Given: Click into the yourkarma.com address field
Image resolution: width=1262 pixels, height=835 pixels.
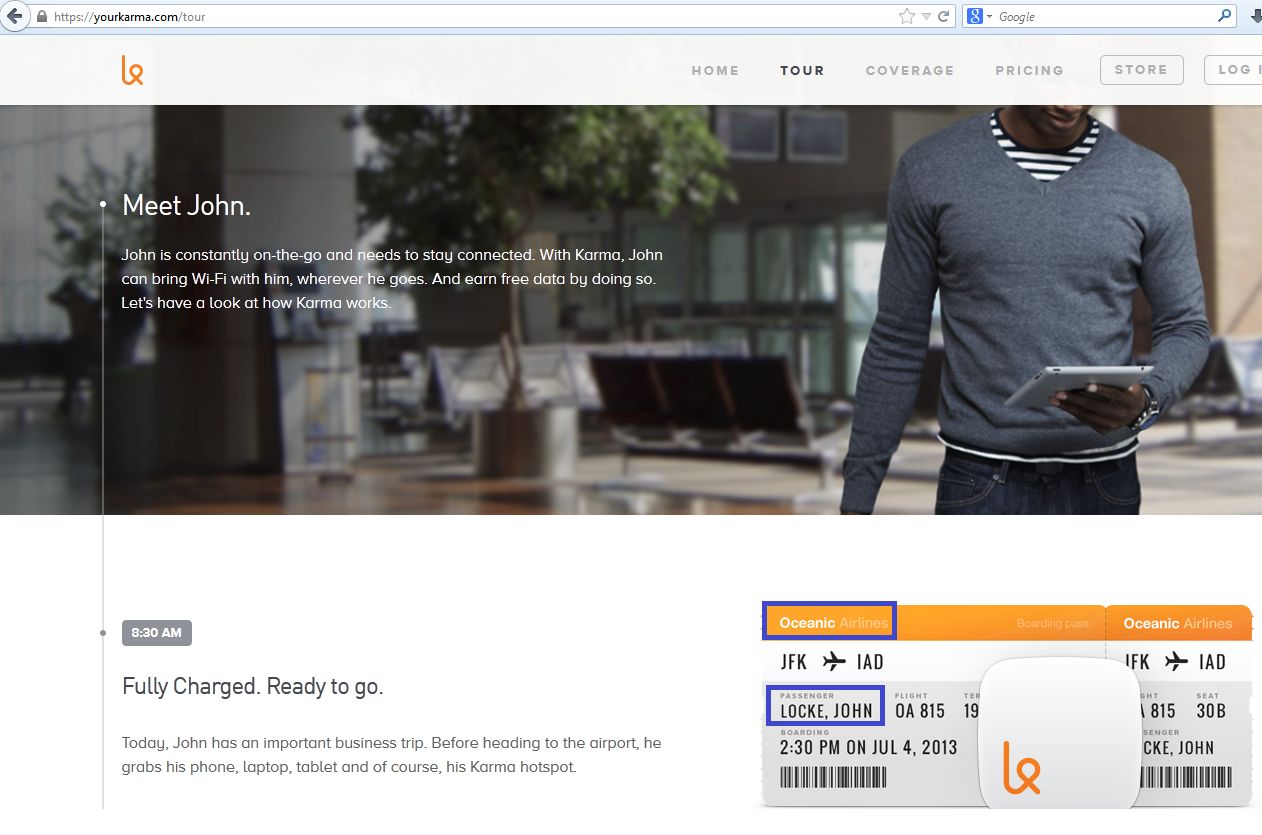Looking at the screenshot, I should [450, 17].
